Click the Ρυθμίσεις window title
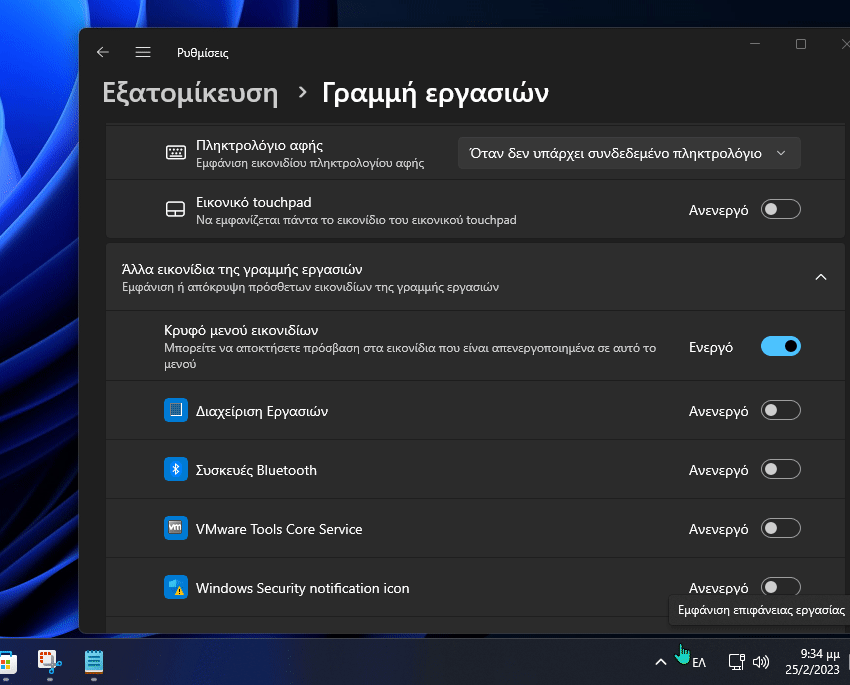850x685 pixels. 203,53
